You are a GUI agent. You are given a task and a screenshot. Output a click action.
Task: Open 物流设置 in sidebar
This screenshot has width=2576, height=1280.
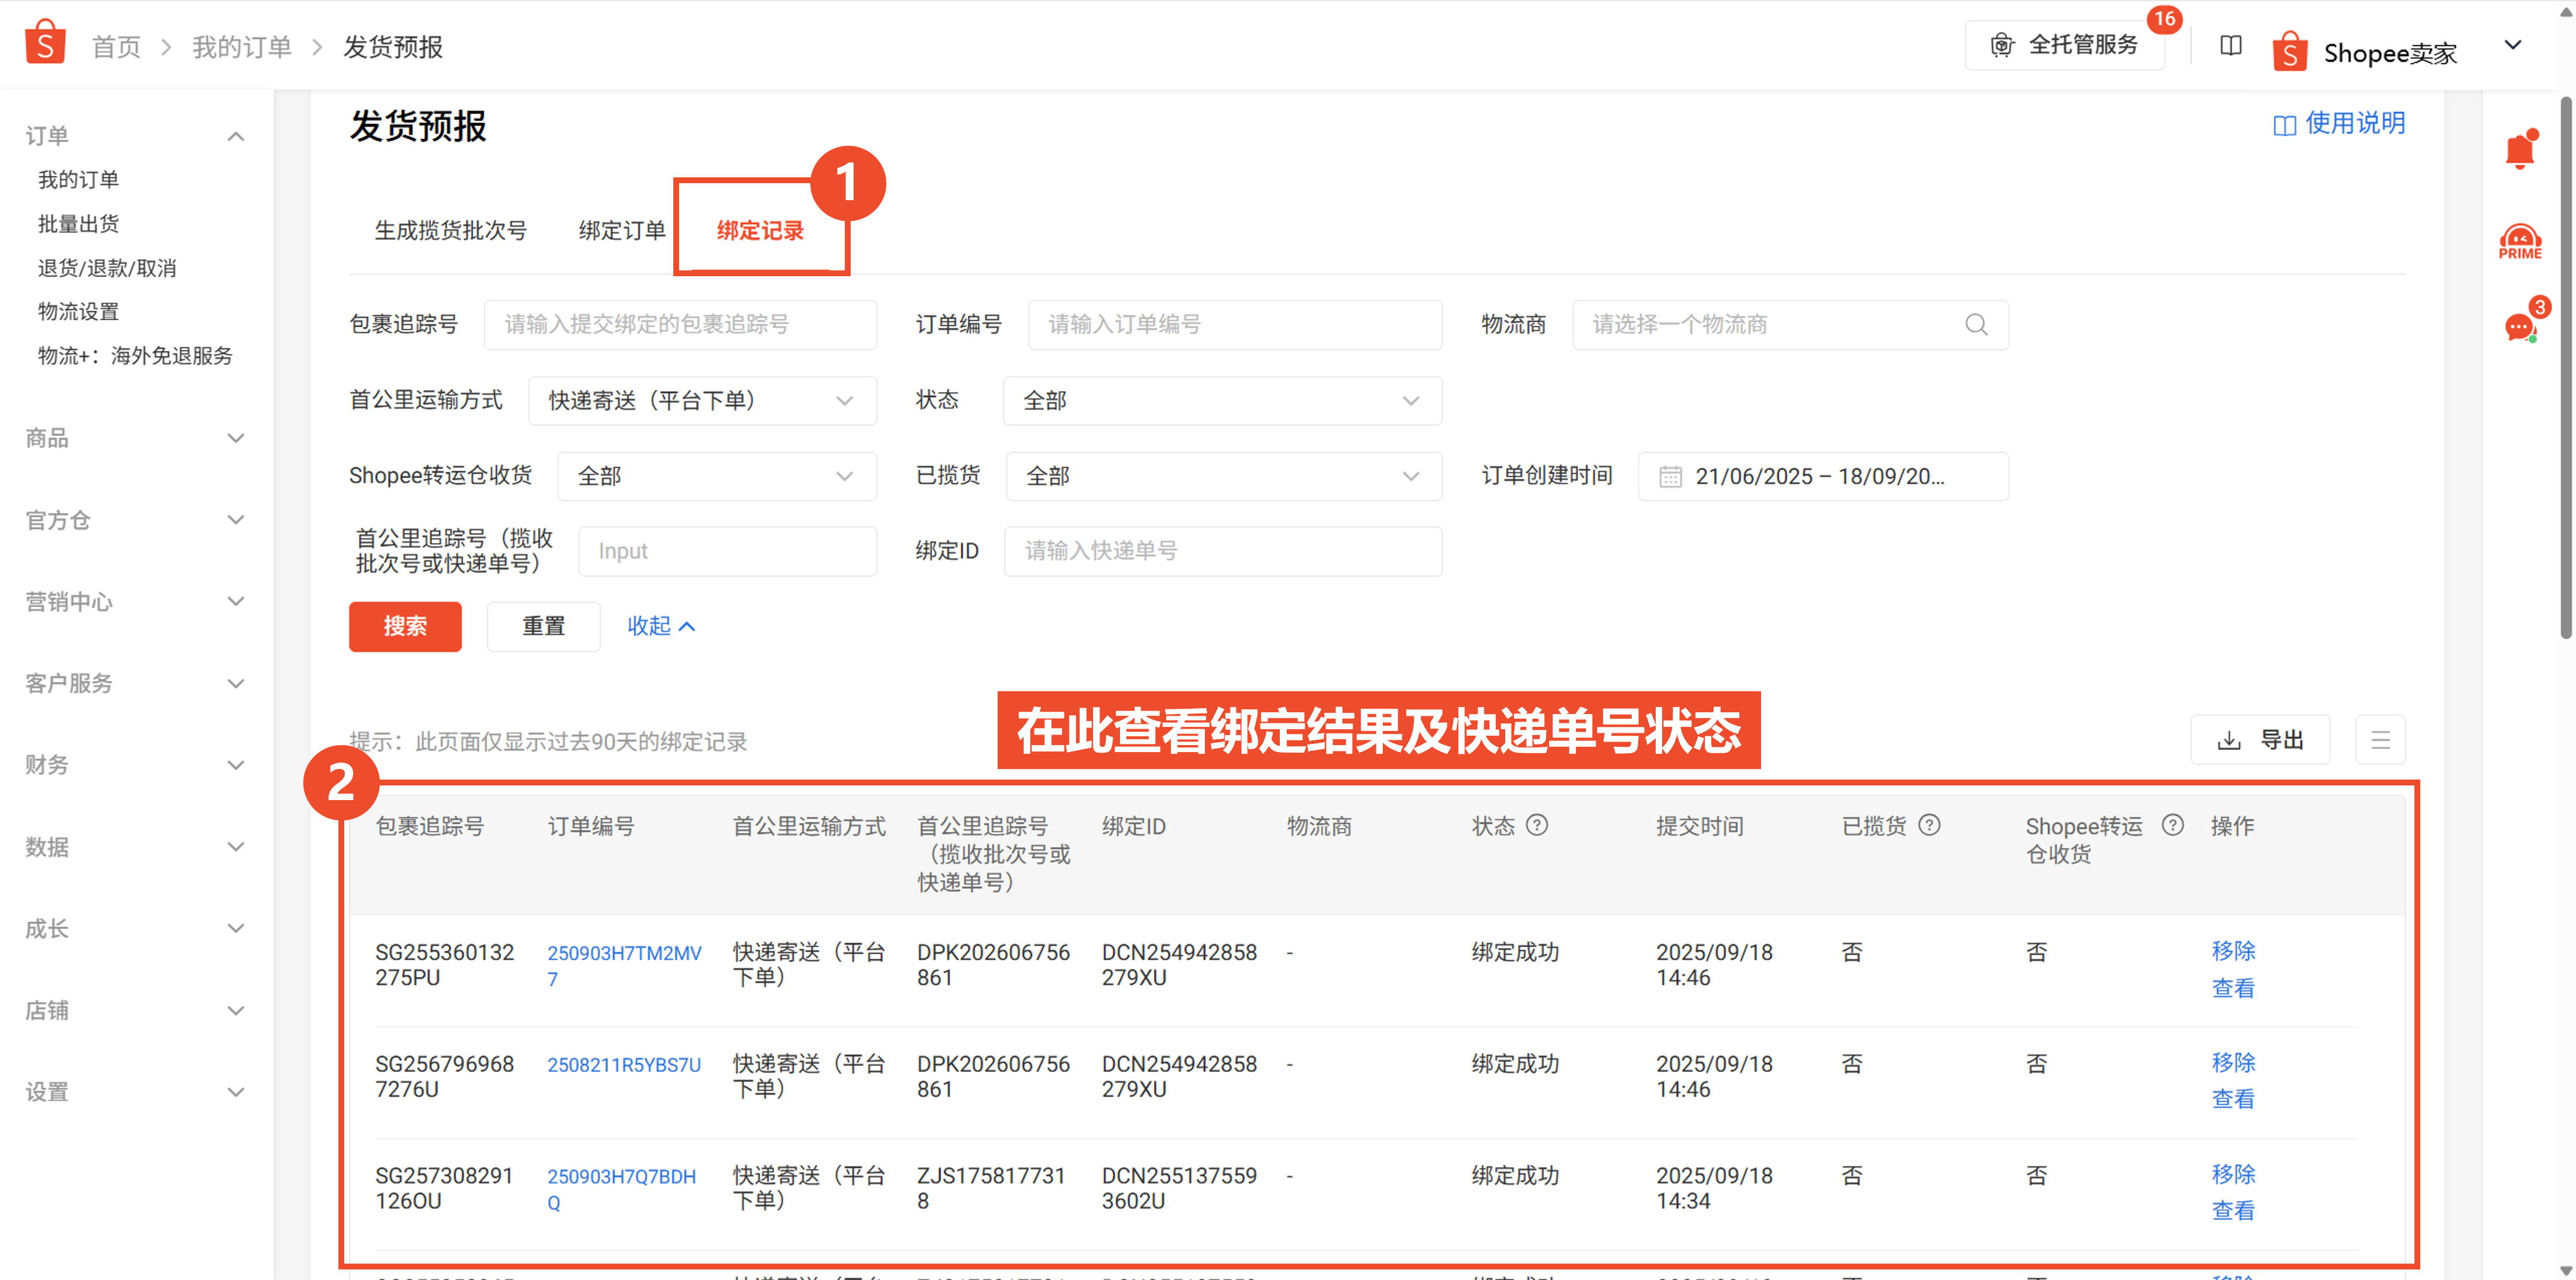tap(78, 312)
